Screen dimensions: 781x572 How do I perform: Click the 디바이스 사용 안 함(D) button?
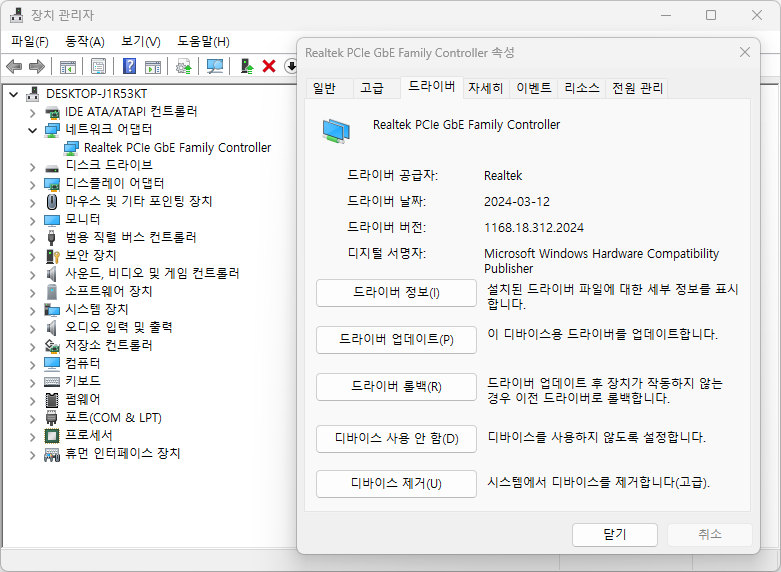(396, 438)
